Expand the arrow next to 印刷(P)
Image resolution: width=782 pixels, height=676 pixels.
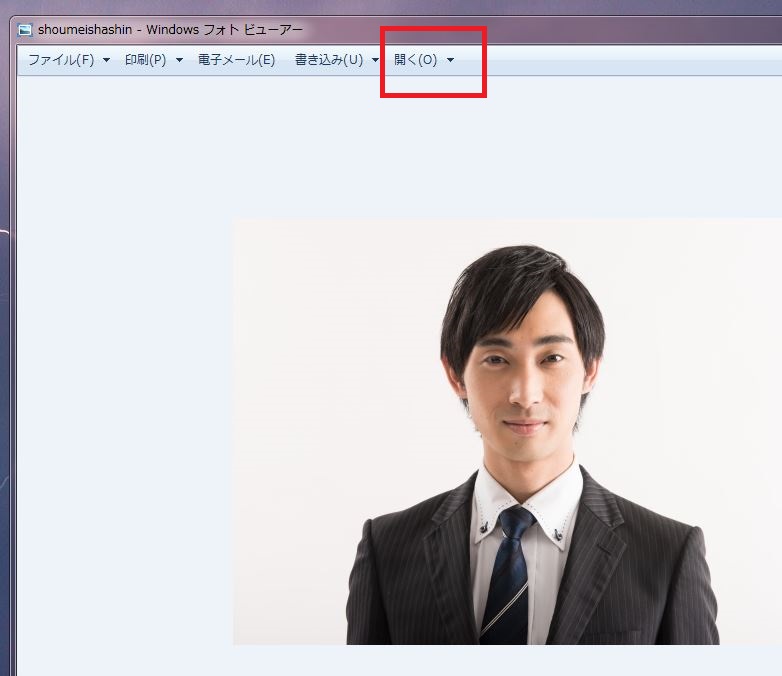pos(180,60)
